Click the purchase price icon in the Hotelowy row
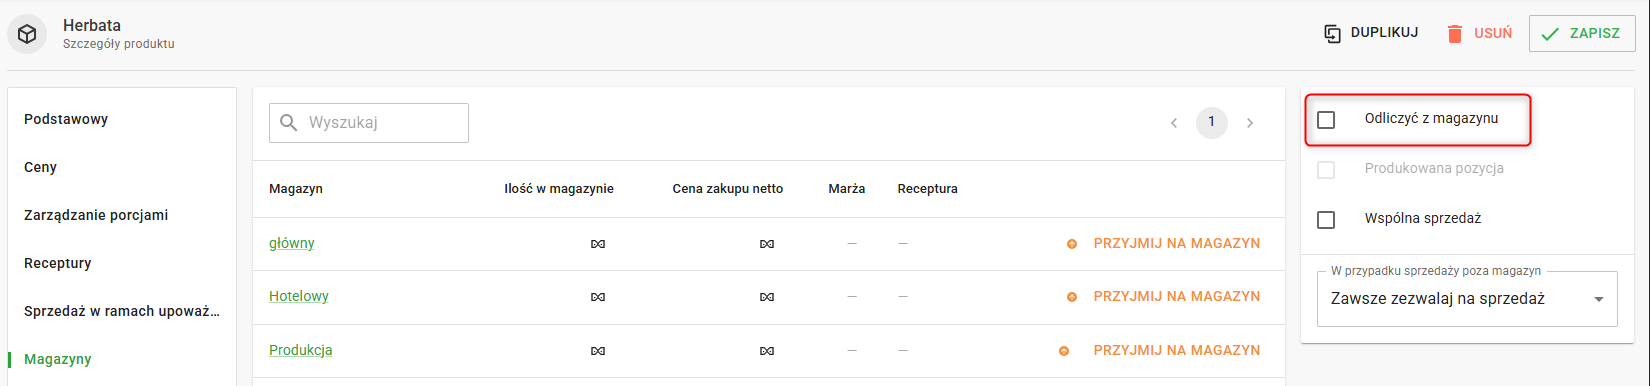This screenshot has height=386, width=1650. tap(767, 297)
